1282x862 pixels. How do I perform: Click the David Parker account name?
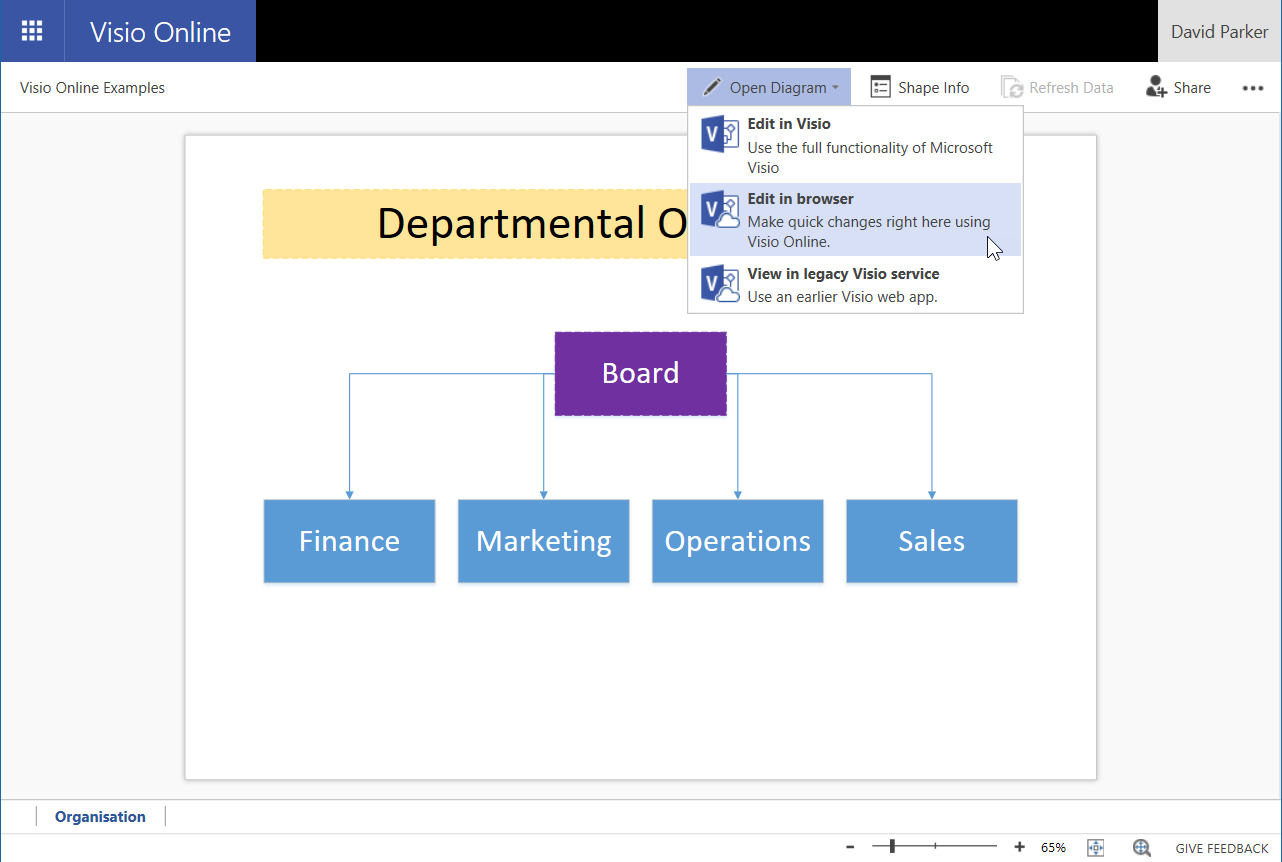1219,31
